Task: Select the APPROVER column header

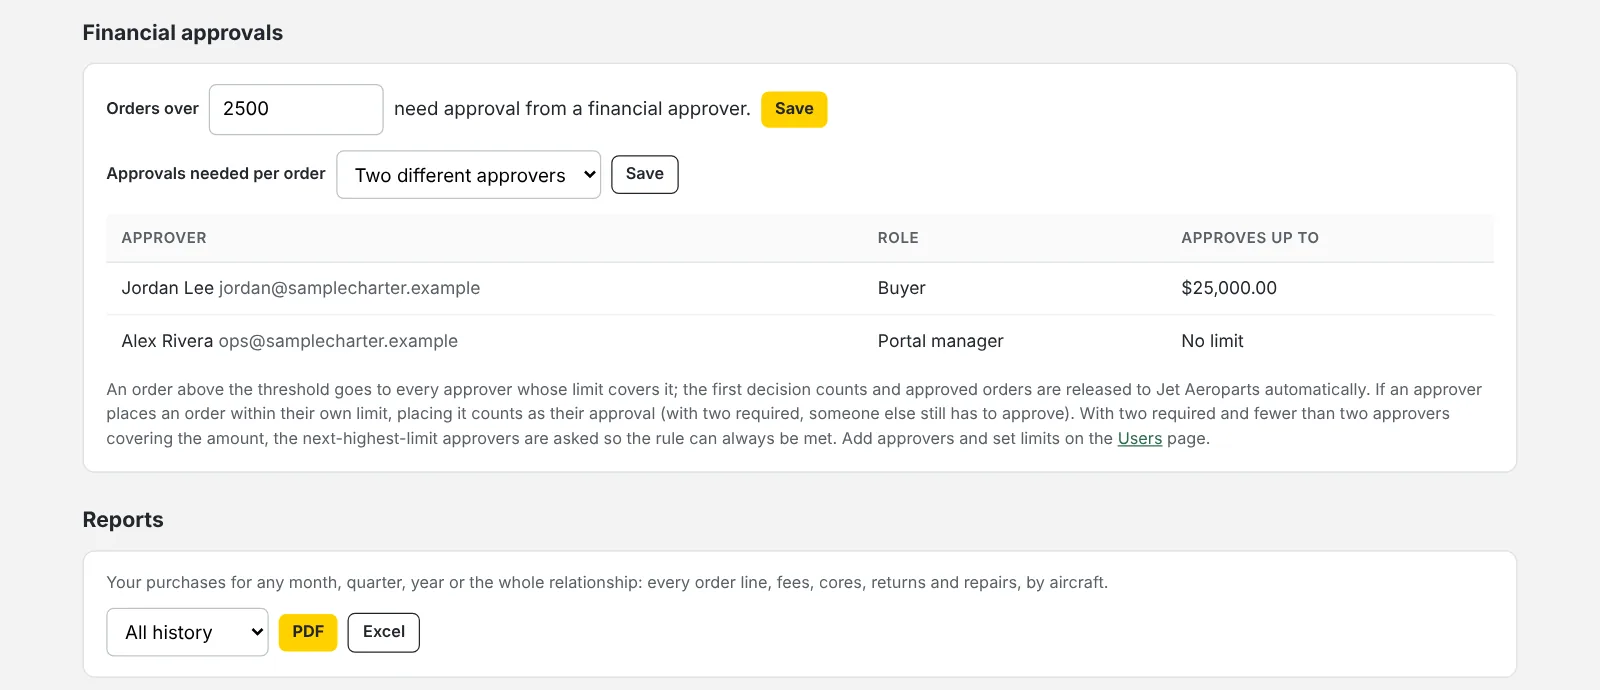Action: (x=164, y=238)
